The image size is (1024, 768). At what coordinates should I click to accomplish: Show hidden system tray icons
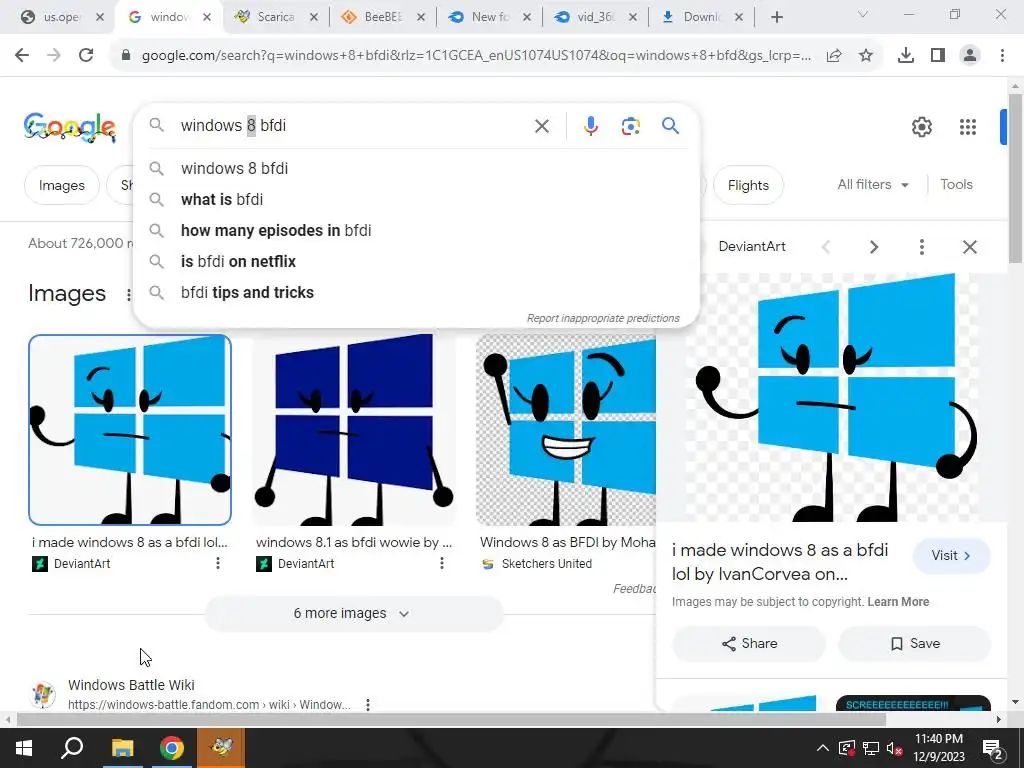pos(823,748)
